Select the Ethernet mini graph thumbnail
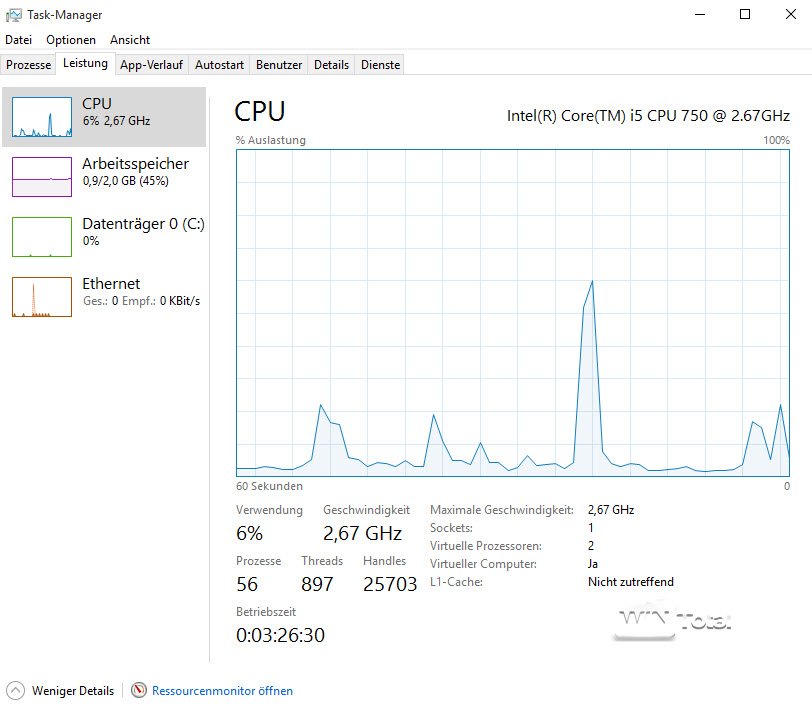The image size is (812, 713). pos(42,297)
